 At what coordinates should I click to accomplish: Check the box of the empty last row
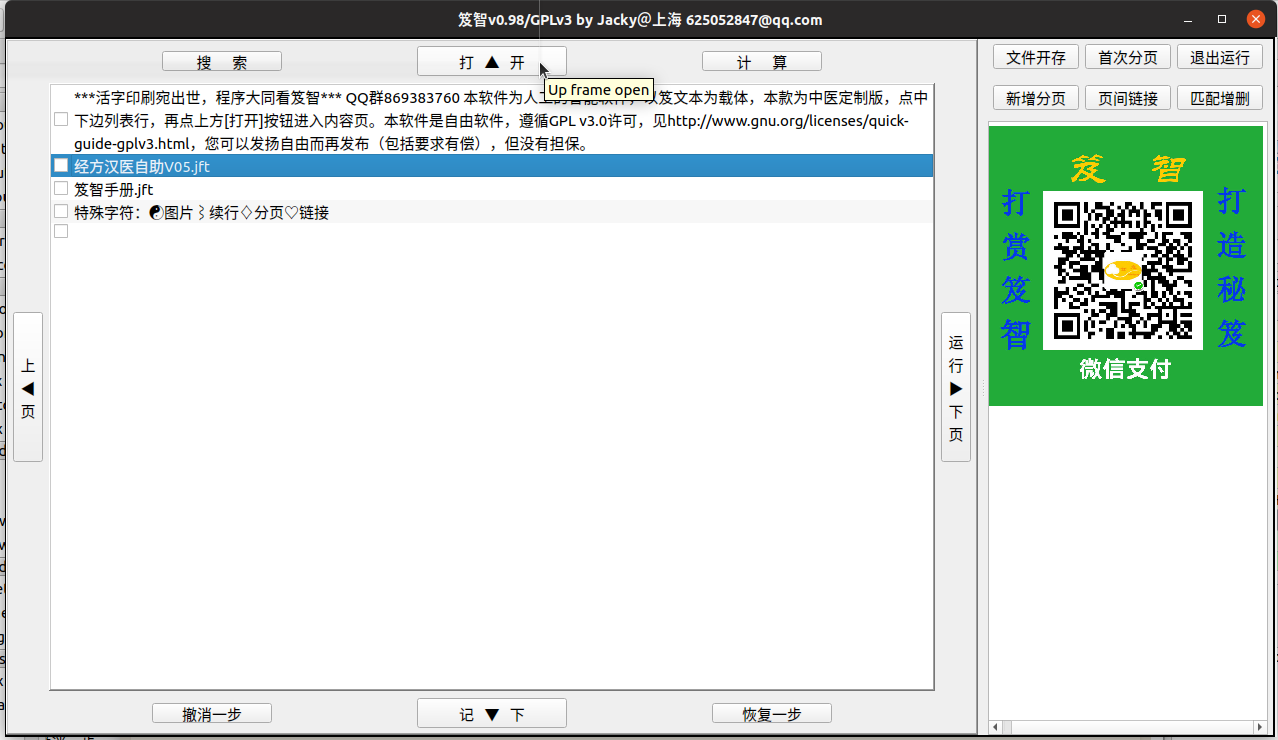coord(61,231)
